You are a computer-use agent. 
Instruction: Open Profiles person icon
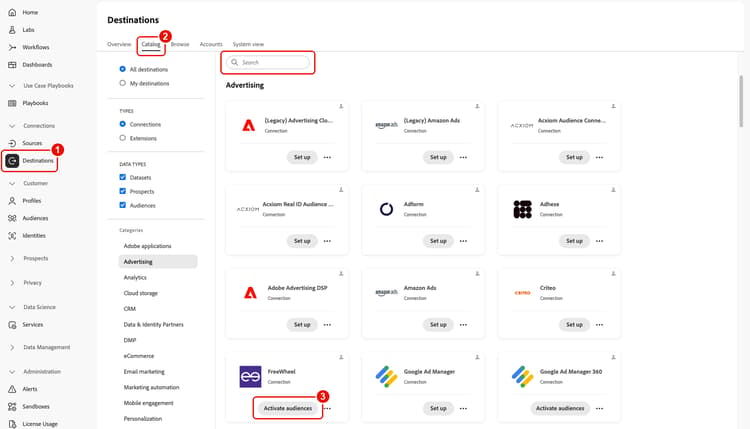(x=12, y=201)
